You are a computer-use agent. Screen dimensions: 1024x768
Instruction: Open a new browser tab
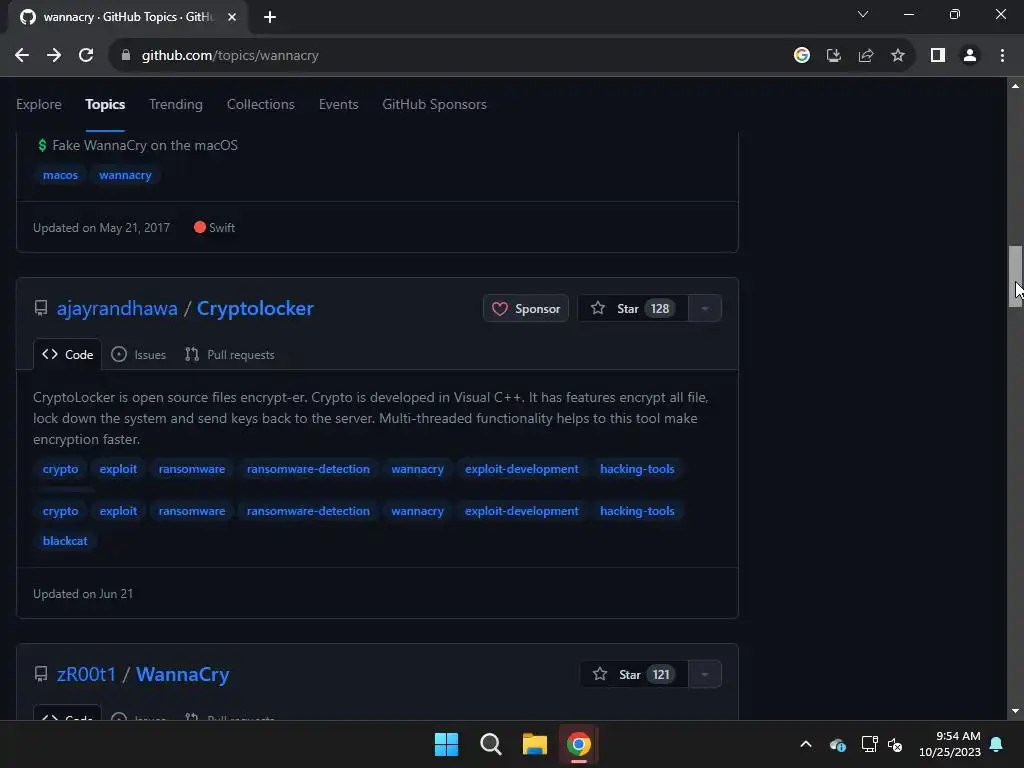point(270,17)
